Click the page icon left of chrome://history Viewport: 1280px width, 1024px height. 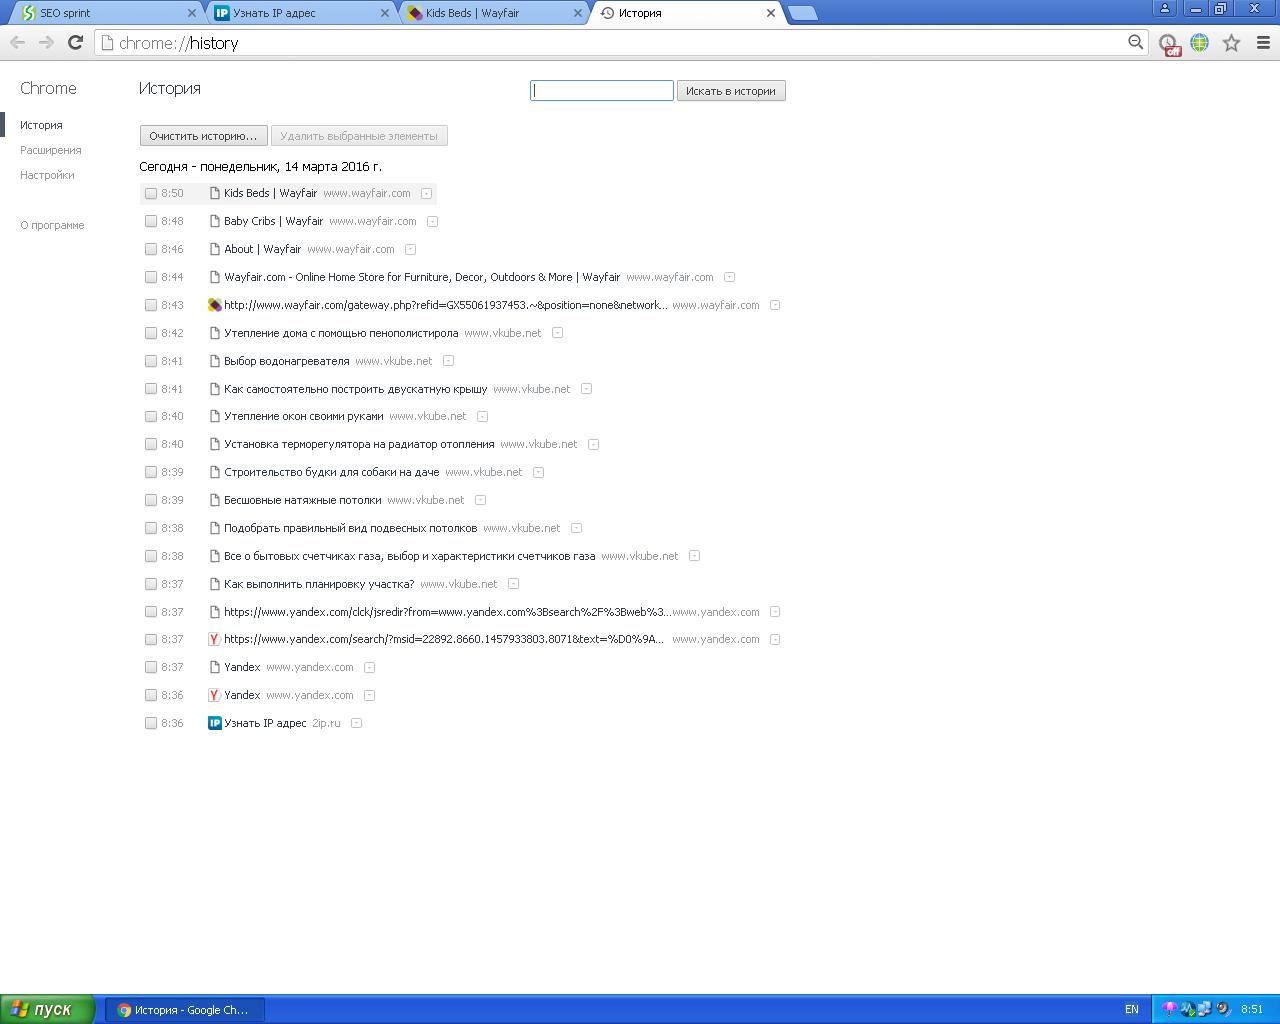[107, 43]
